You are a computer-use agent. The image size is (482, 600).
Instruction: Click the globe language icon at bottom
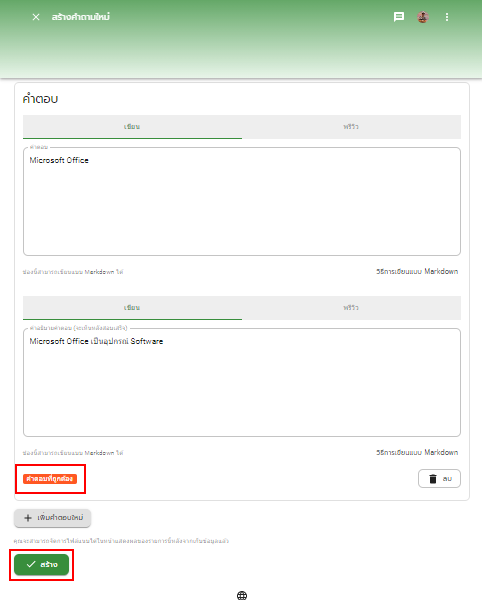[x=242, y=595]
